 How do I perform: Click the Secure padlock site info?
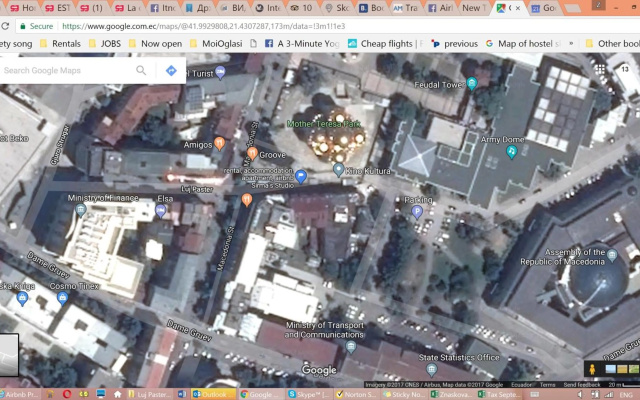[37, 26]
